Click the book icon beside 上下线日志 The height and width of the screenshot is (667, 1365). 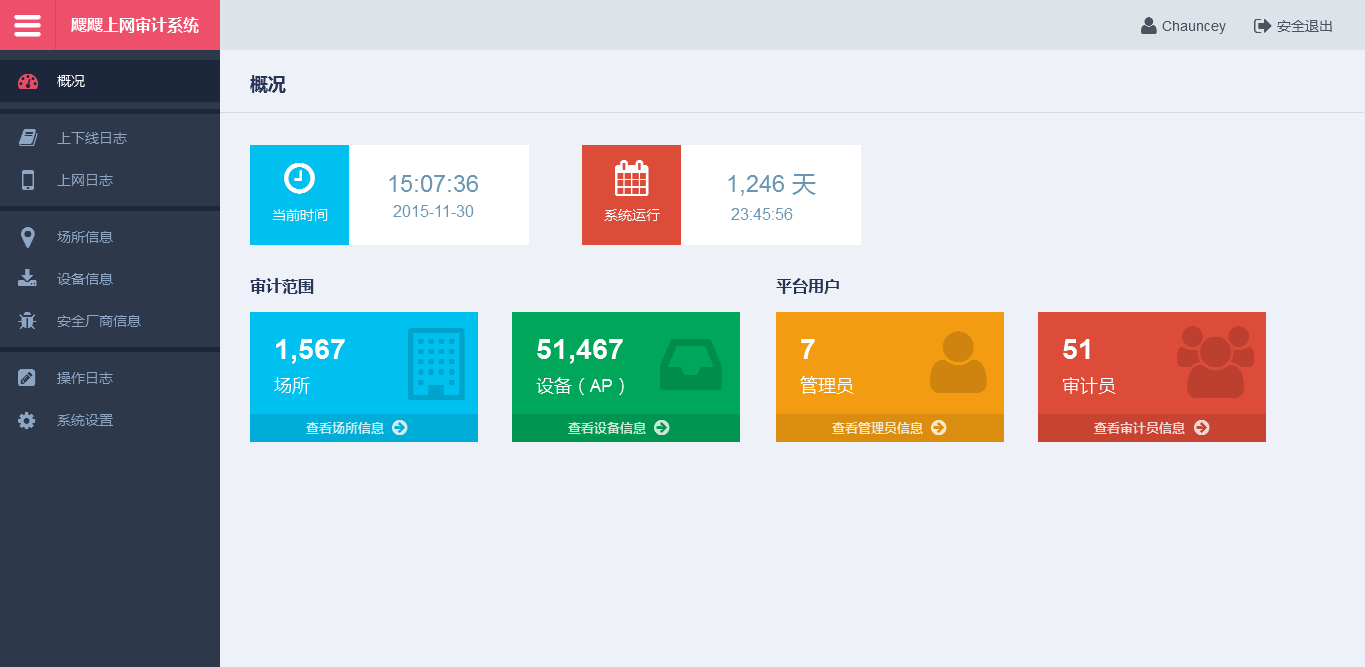[x=28, y=138]
